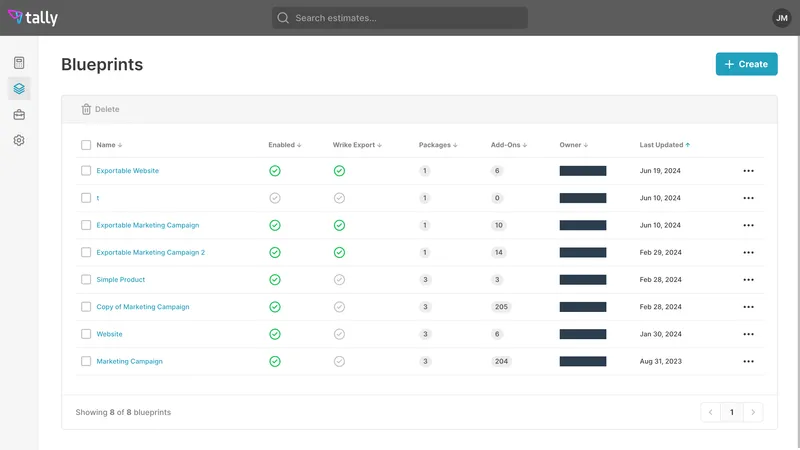800x450 pixels.
Task: Go to previous page arrow
Action: [x=711, y=412]
